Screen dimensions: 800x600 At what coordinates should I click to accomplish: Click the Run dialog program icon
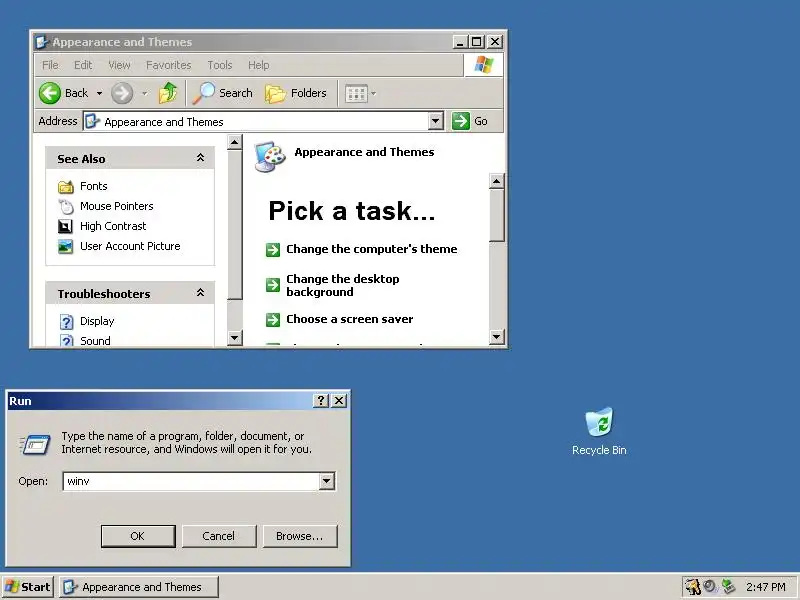point(35,444)
